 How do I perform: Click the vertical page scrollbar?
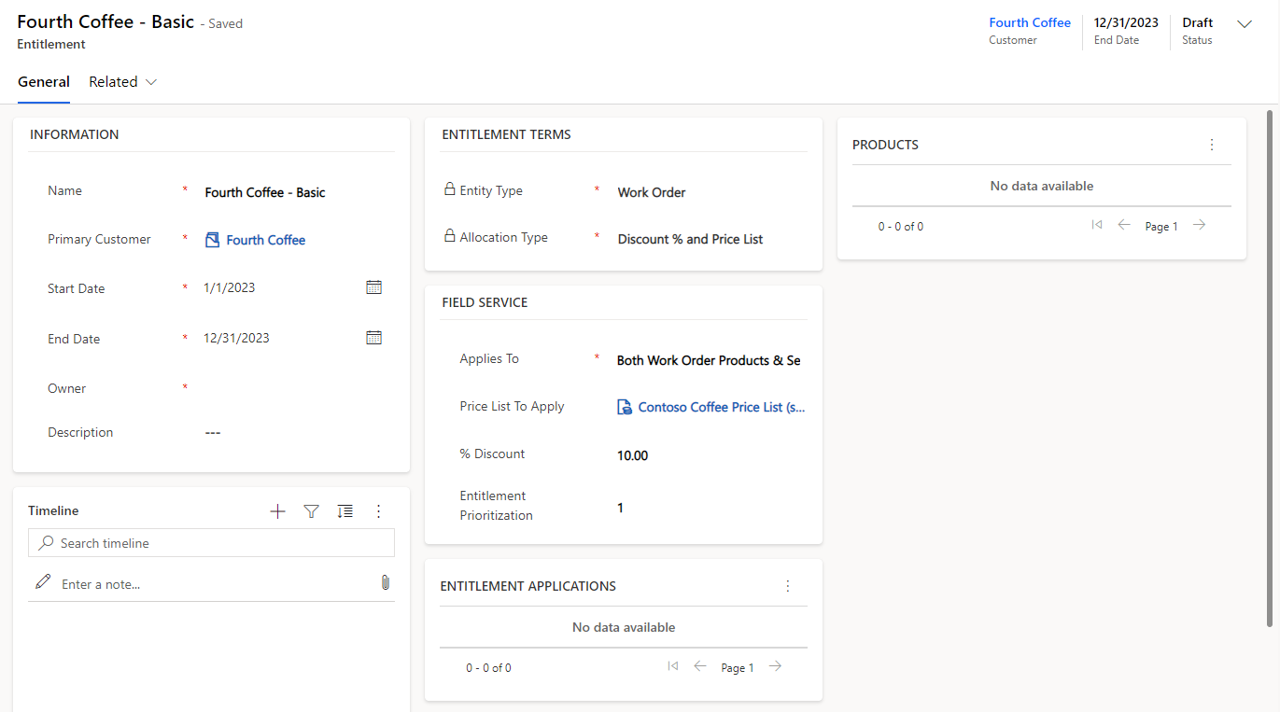(1270, 368)
